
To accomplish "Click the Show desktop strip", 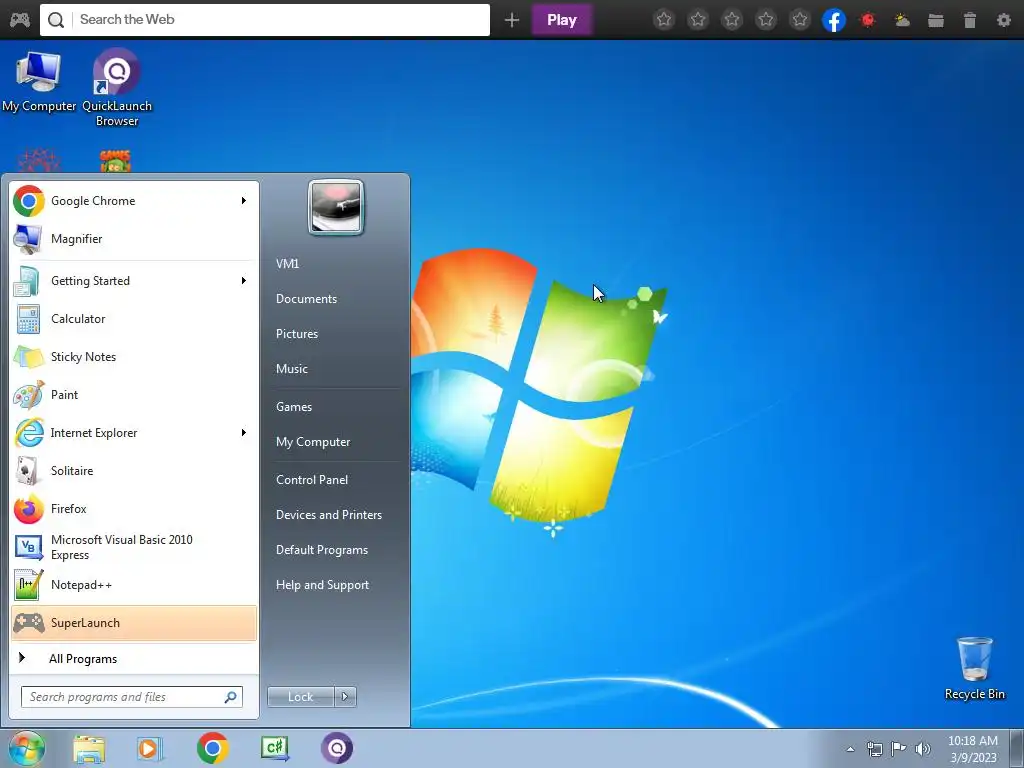I will (1017, 748).
